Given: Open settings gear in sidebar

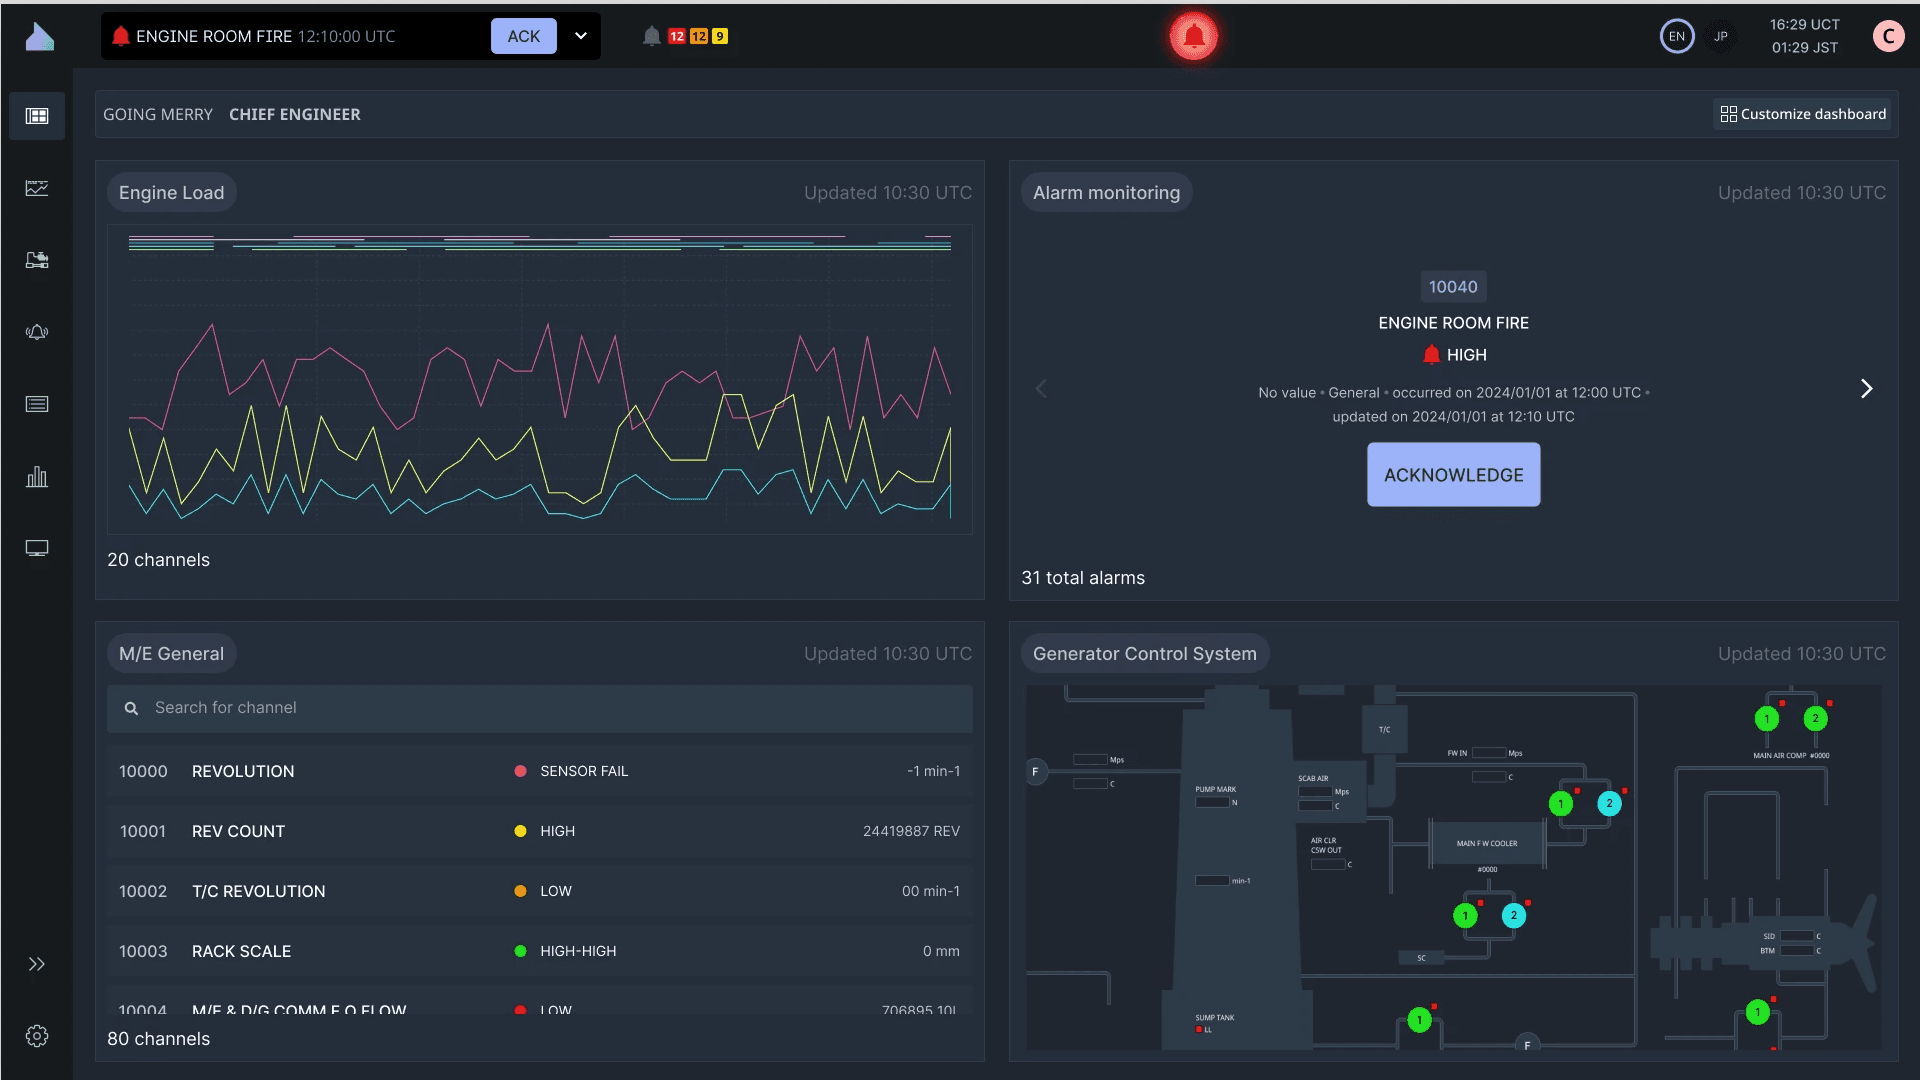Looking at the screenshot, I should pyautogui.click(x=37, y=1036).
